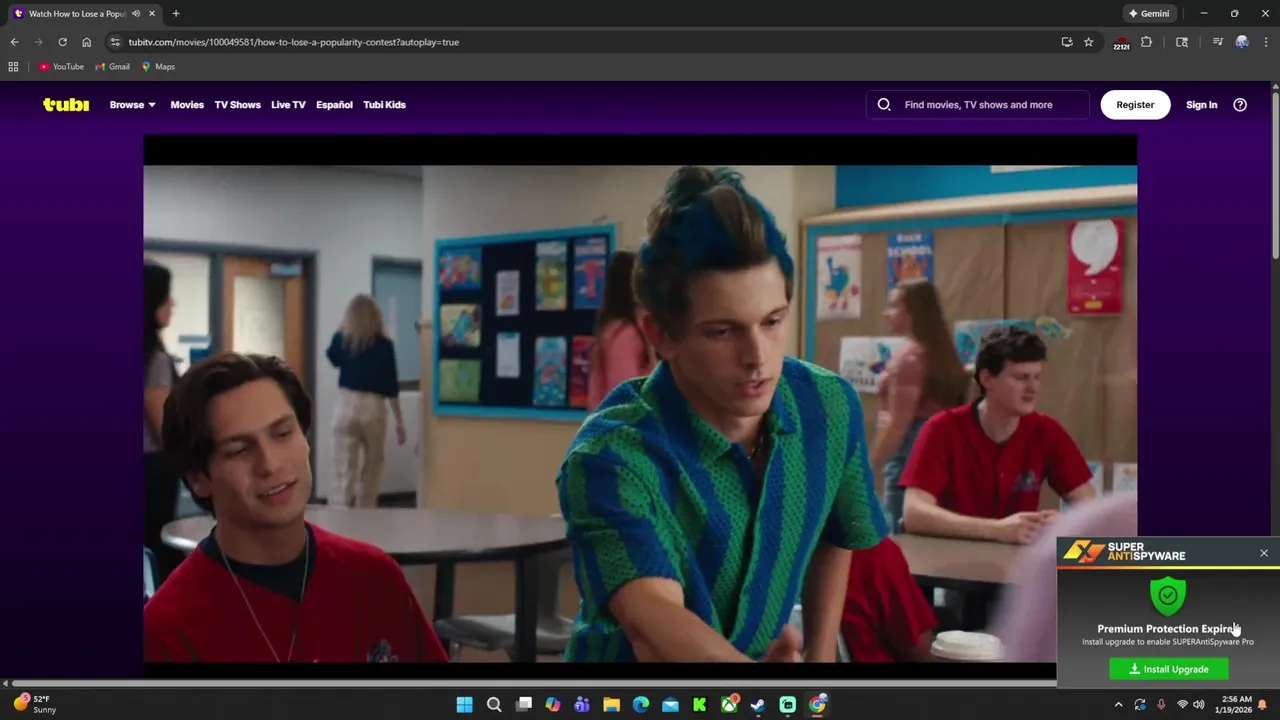This screenshot has height=720, width=1280.
Task: Open the red extension with 2212 badge
Action: (1121, 43)
